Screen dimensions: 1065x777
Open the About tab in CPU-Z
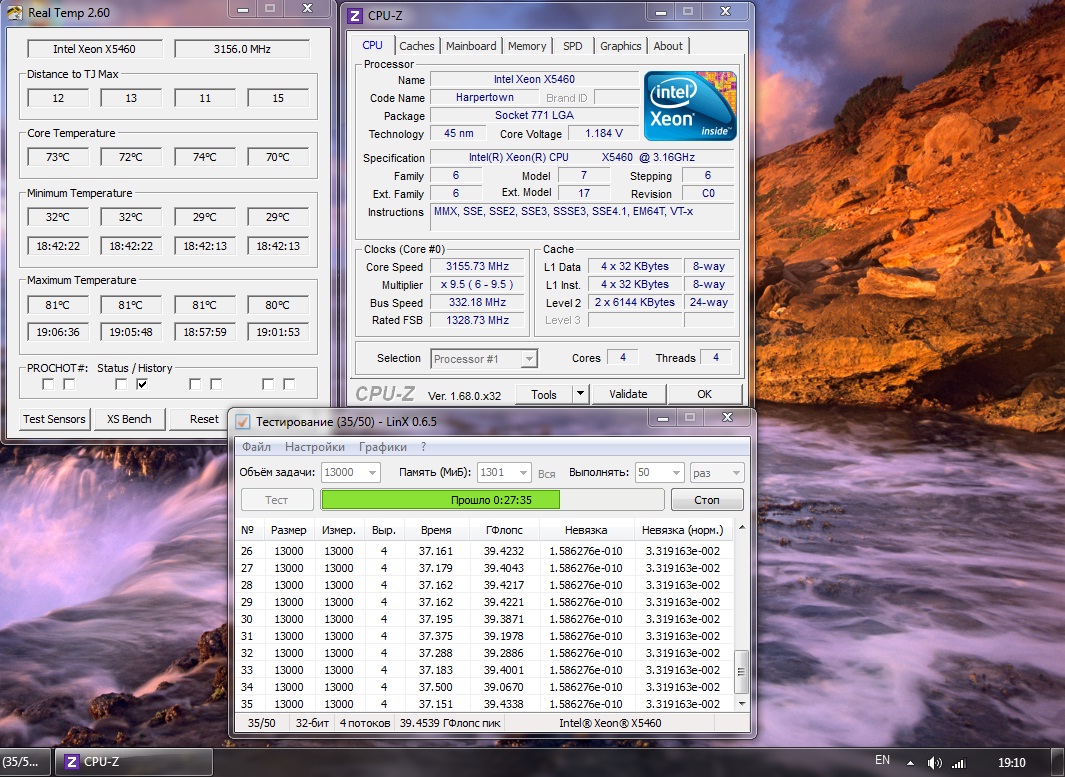pos(668,46)
